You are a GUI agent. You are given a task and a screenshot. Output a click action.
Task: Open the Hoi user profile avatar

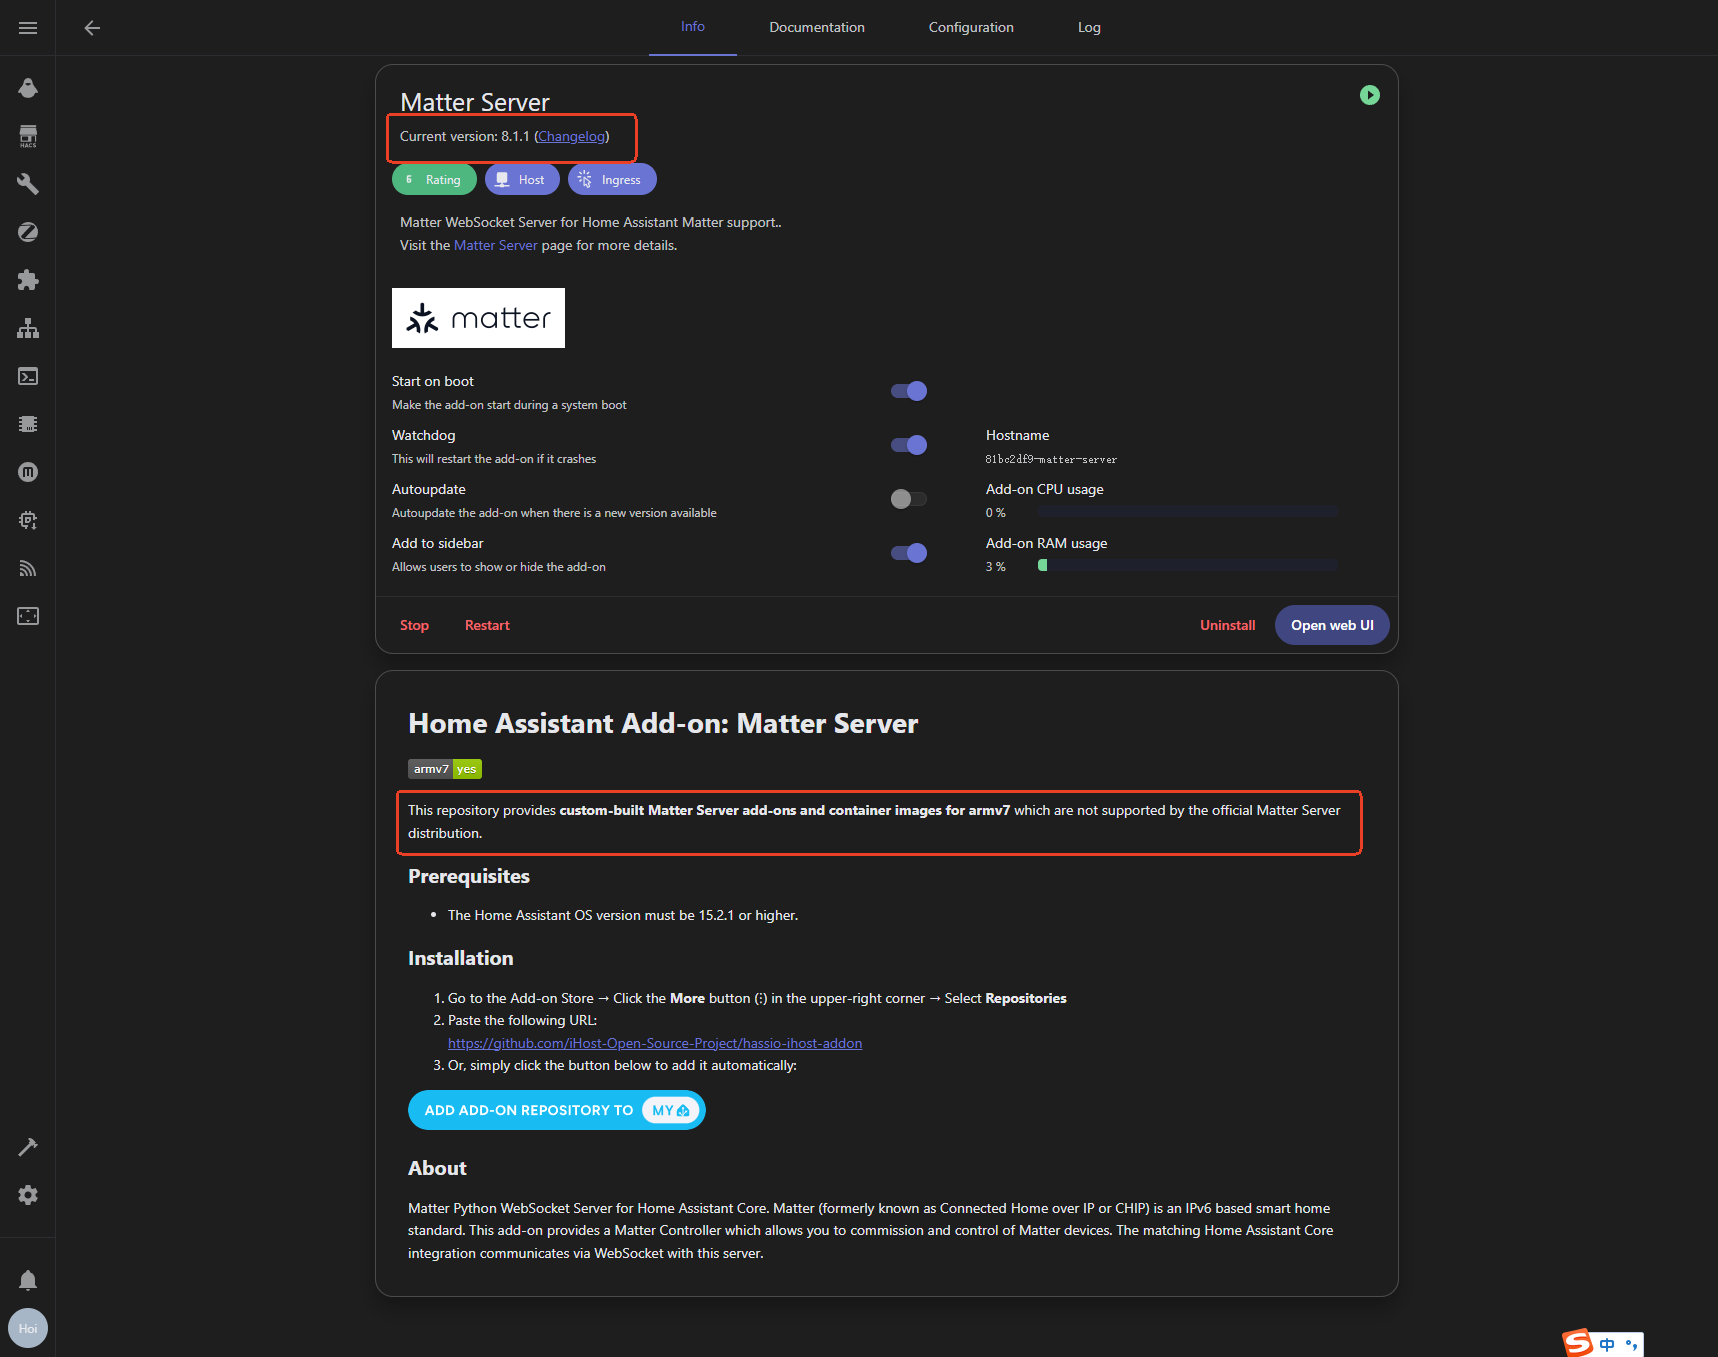coord(28,1328)
